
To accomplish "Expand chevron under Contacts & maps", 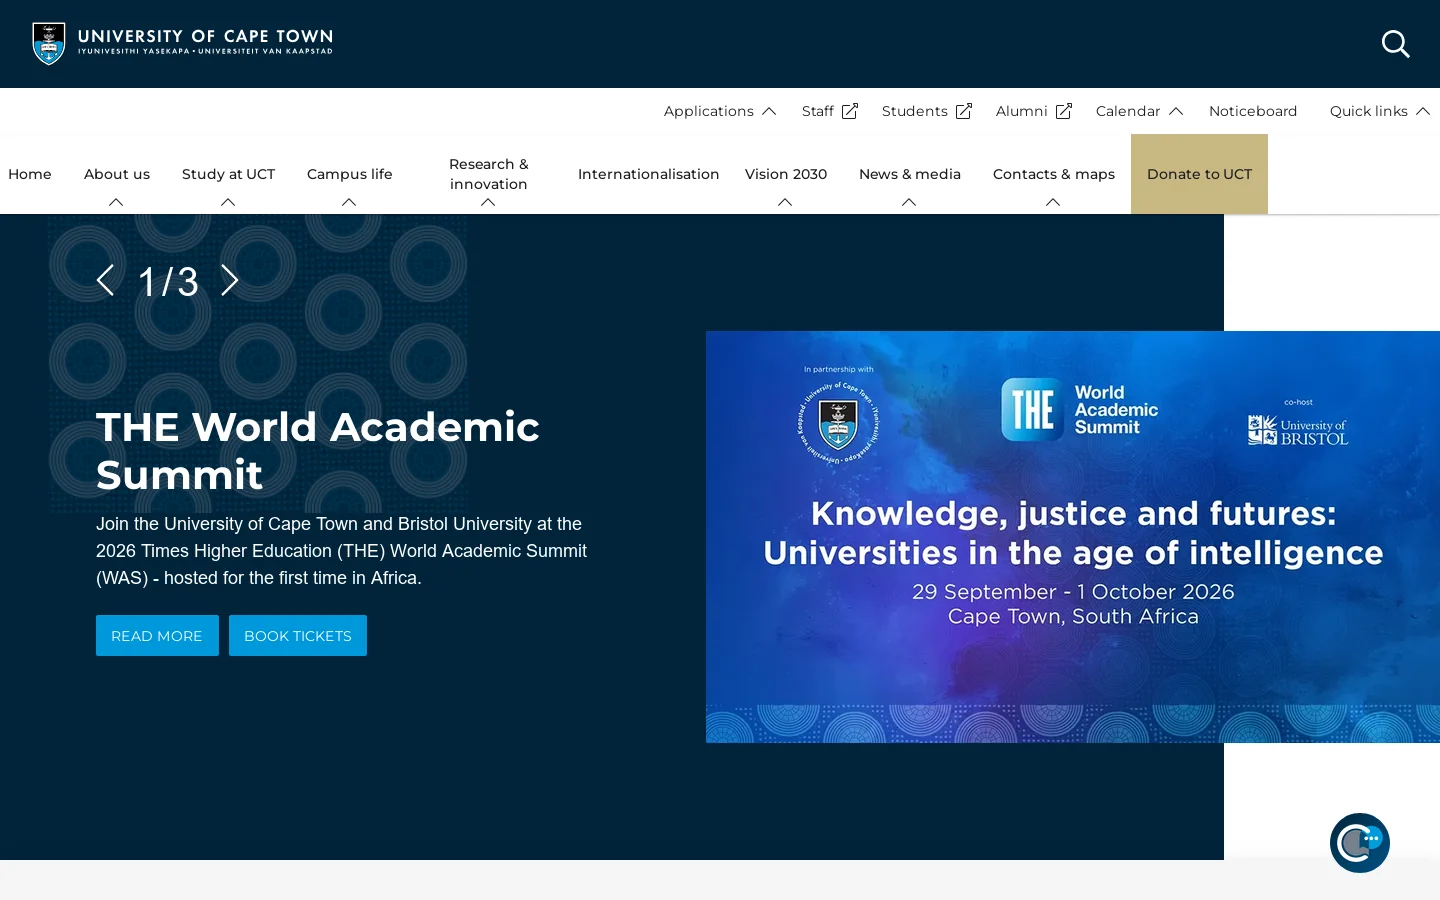I will coord(1053,202).
